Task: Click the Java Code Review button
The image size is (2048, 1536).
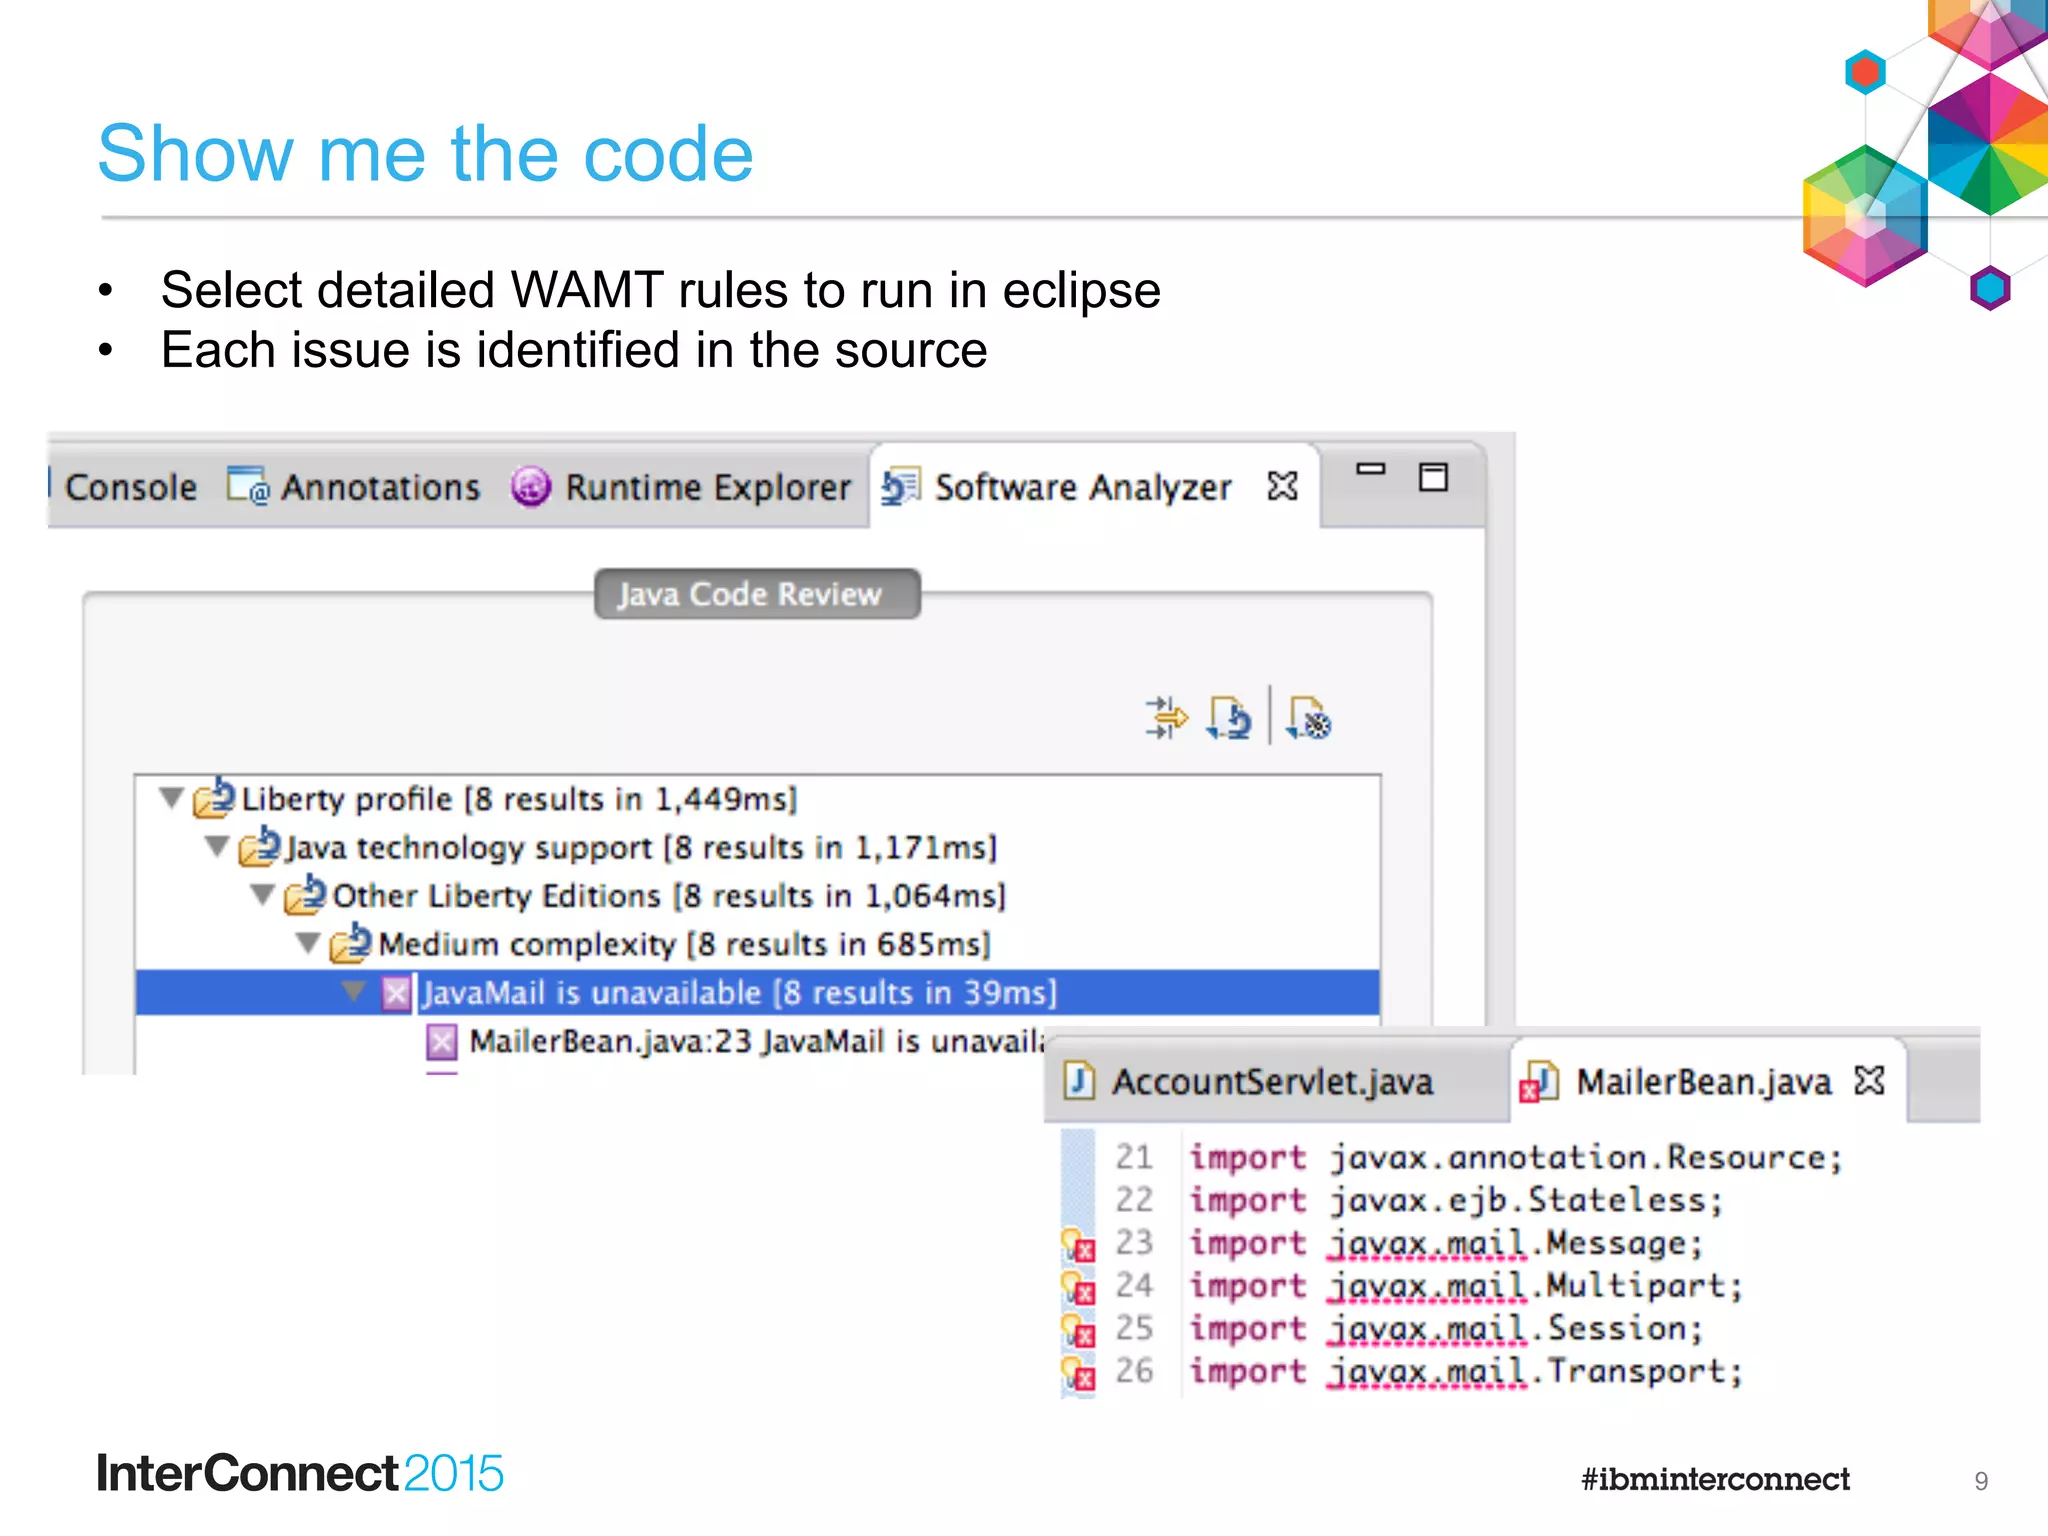Action: [757, 594]
